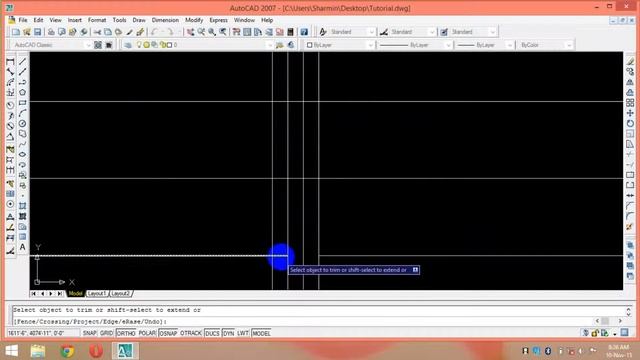Image resolution: width=640 pixels, height=360 pixels.
Task: Open the Standard text style dropdown
Action: [x=352, y=32]
